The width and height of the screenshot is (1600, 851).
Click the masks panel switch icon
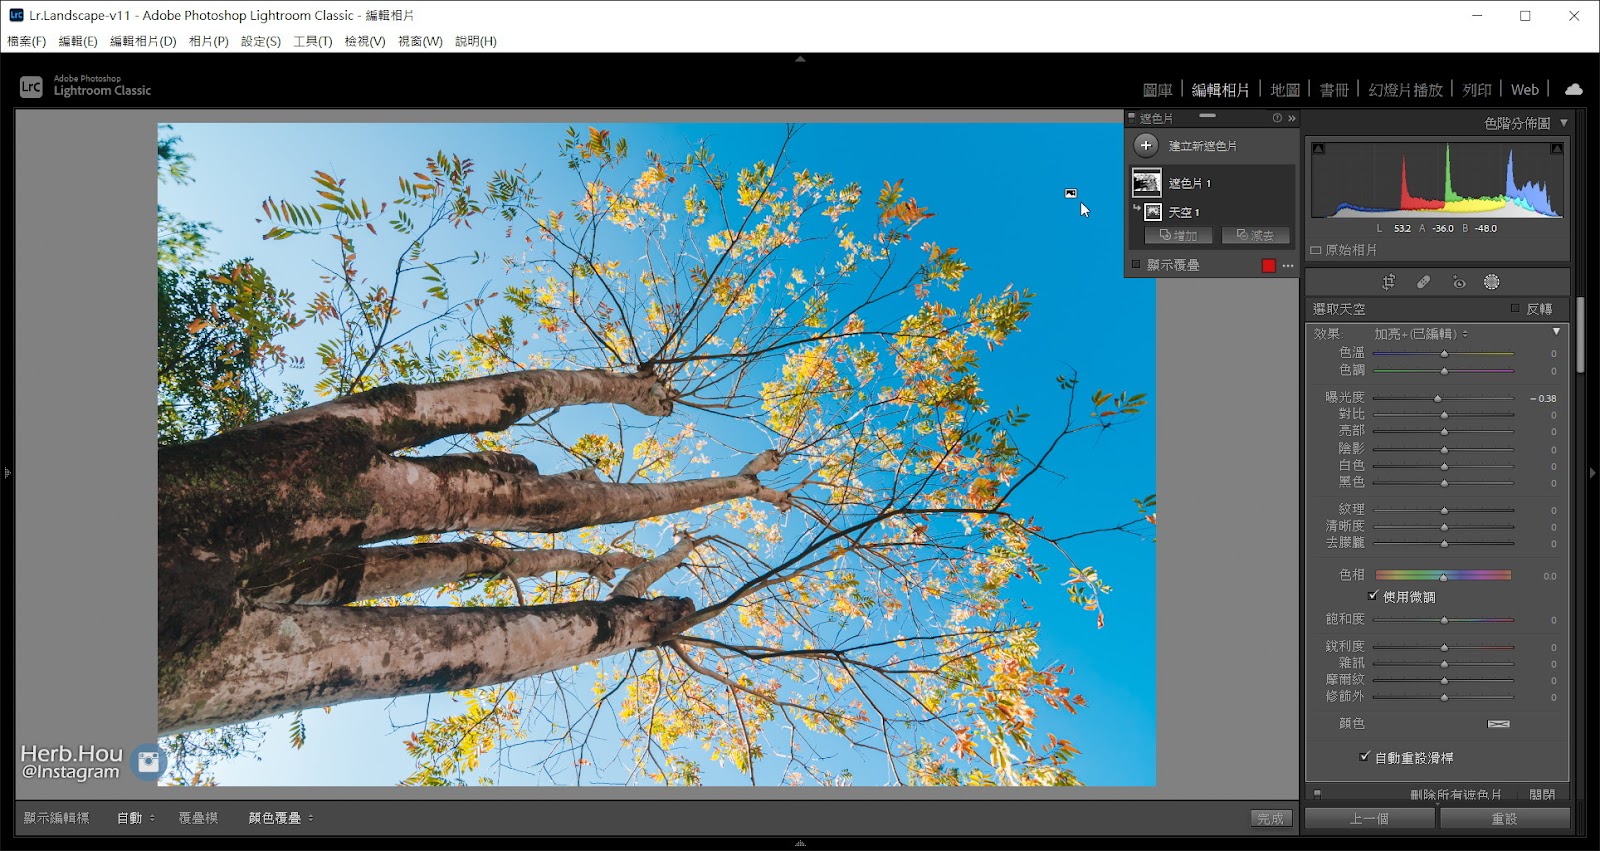[x=1132, y=118]
